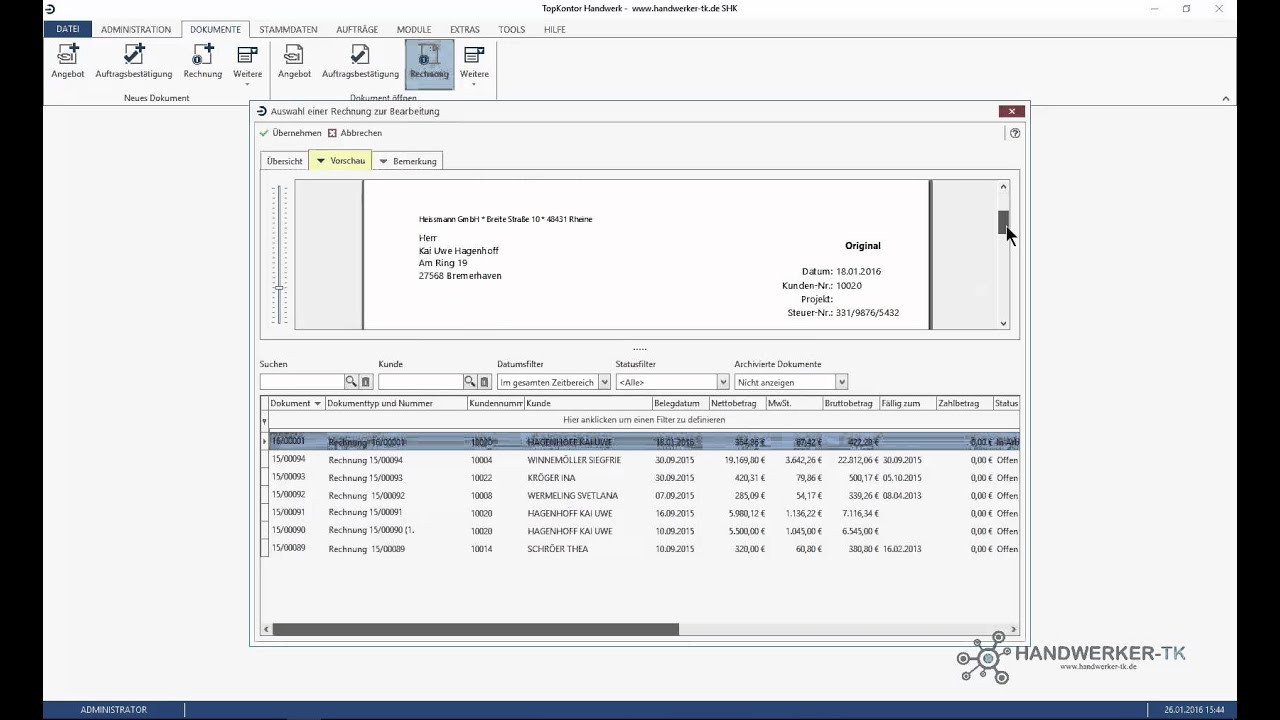
Task: Open Weitere under Neues Dokument
Action: (247, 64)
